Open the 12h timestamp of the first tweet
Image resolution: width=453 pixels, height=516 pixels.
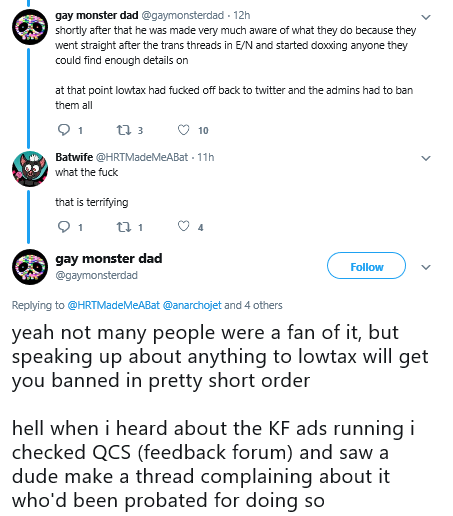pyautogui.click(x=242, y=15)
